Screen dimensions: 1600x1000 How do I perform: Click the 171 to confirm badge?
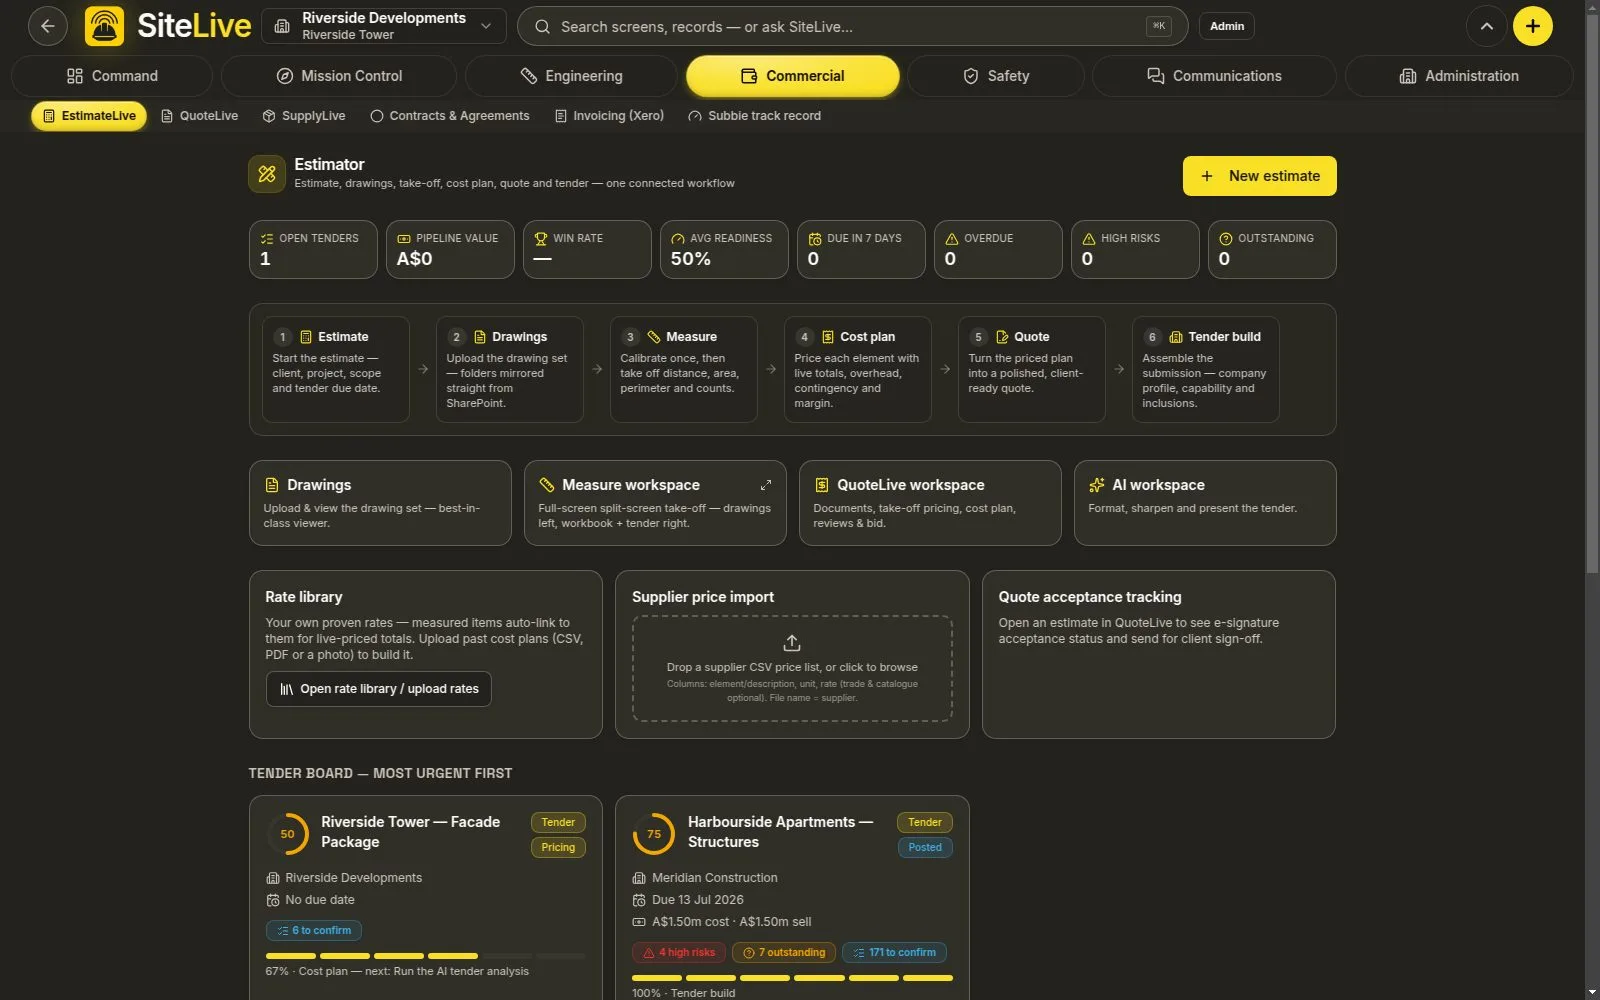[894, 952]
